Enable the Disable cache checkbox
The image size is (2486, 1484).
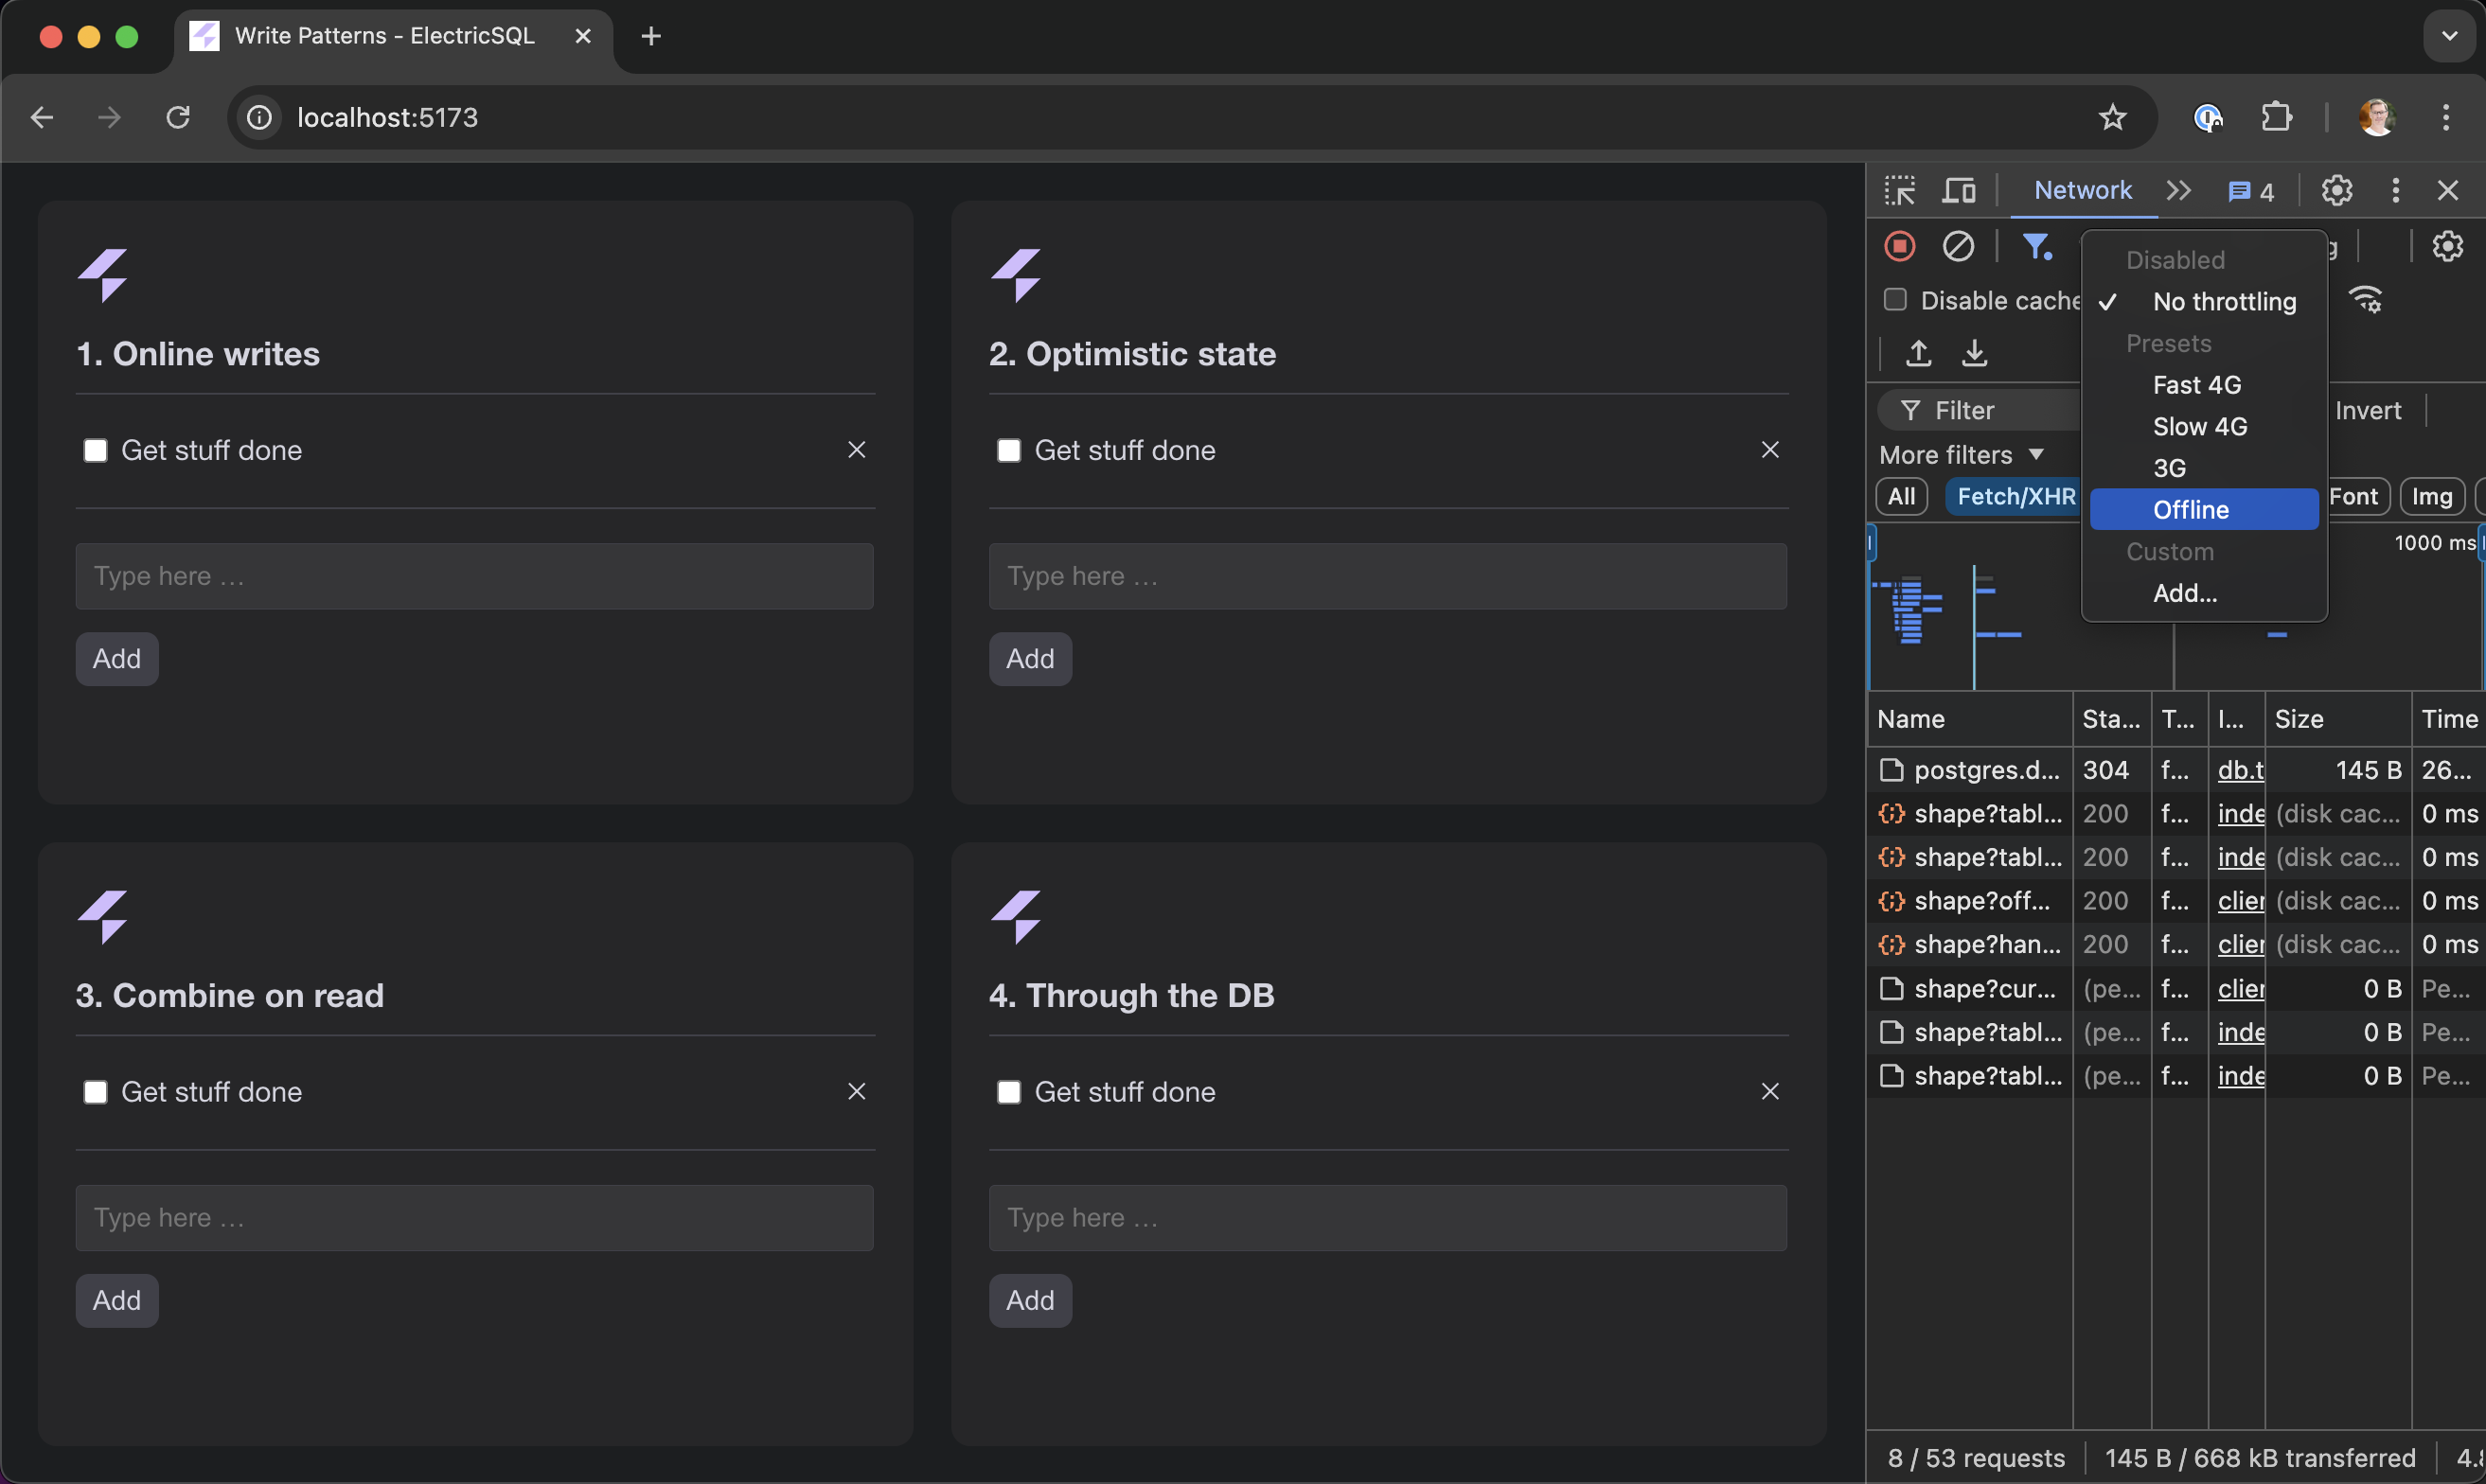[x=1894, y=300]
